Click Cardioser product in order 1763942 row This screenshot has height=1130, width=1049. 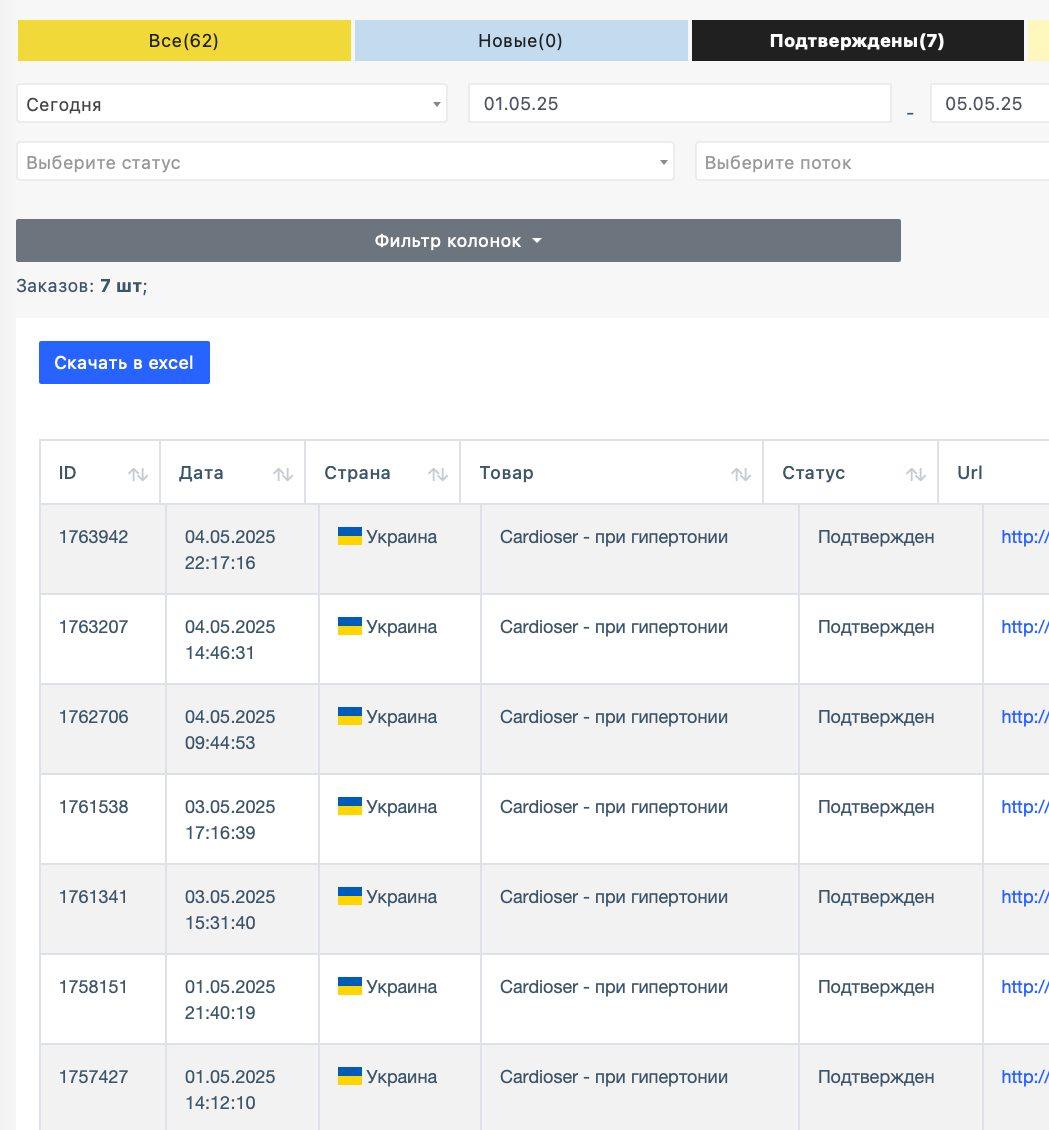pos(614,537)
